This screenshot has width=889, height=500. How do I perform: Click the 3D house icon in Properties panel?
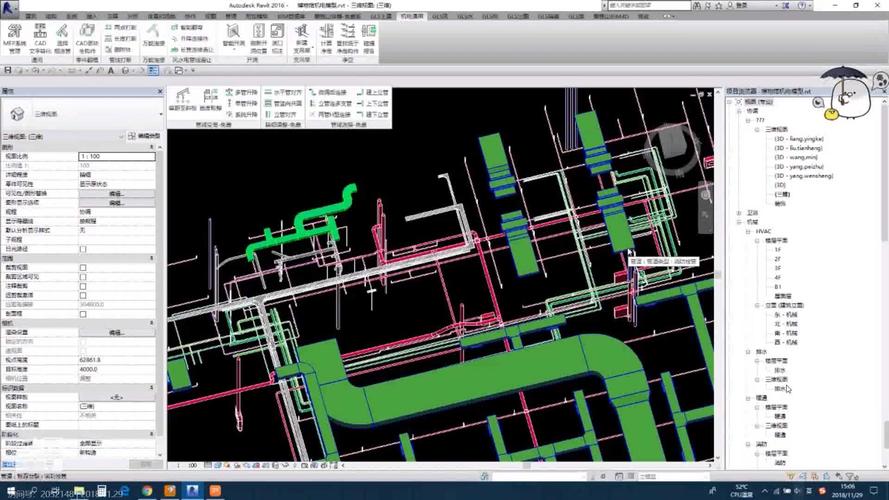pyautogui.click(x=17, y=114)
